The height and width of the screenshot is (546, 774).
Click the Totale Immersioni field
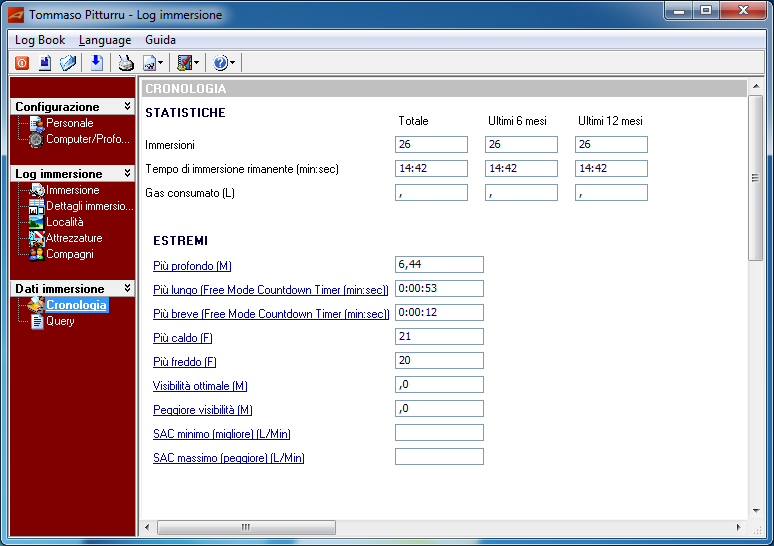(x=431, y=145)
